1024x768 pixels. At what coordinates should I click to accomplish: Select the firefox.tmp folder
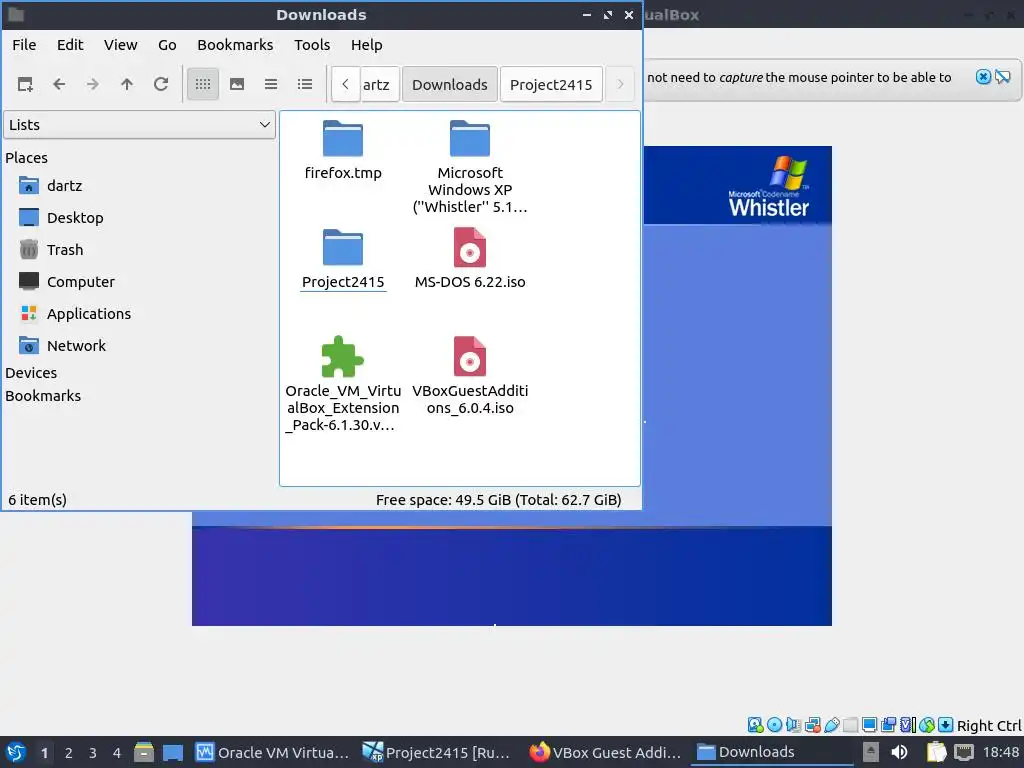pyautogui.click(x=343, y=150)
